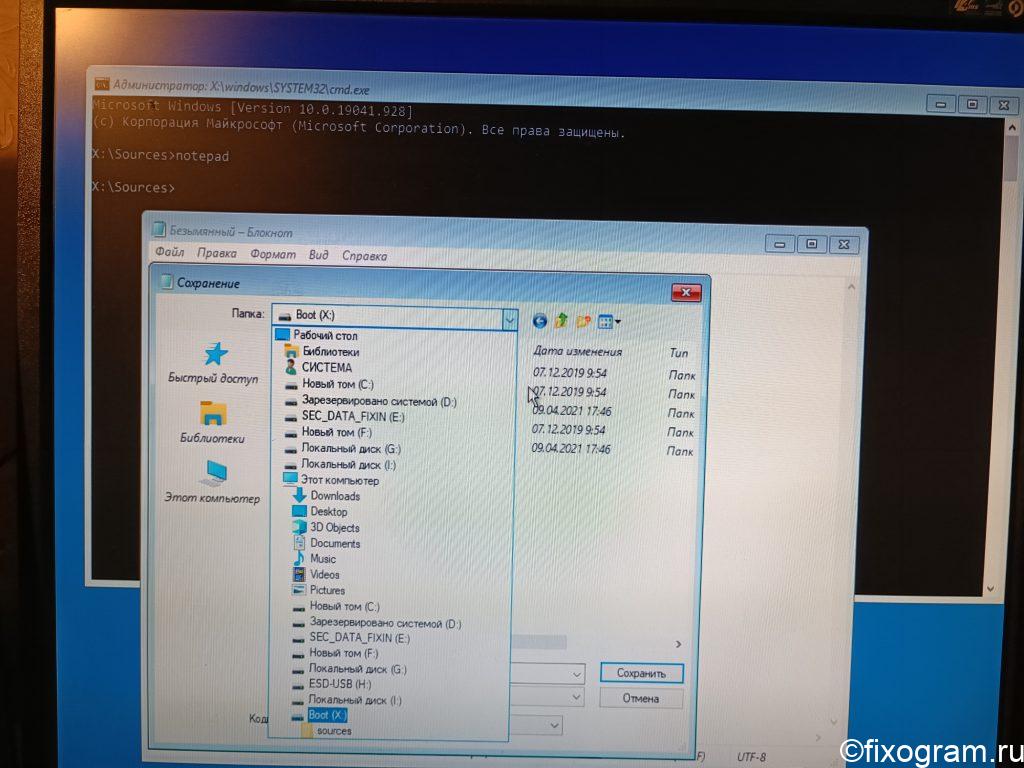Select СИСТЕМА user folder in list

(x=319, y=368)
